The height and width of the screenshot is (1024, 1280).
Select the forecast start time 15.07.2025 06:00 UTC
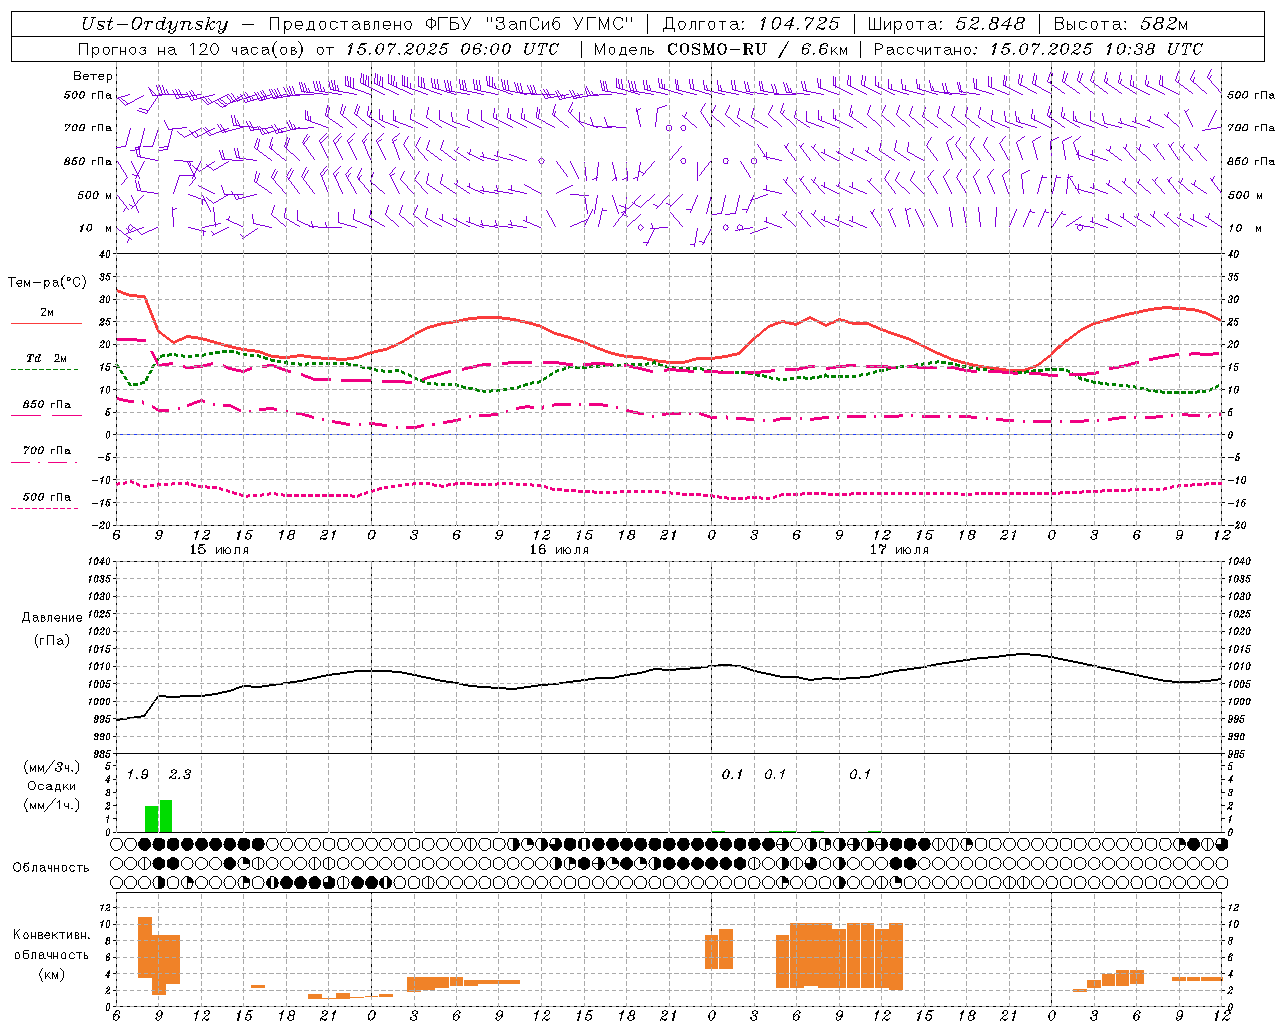[452, 49]
